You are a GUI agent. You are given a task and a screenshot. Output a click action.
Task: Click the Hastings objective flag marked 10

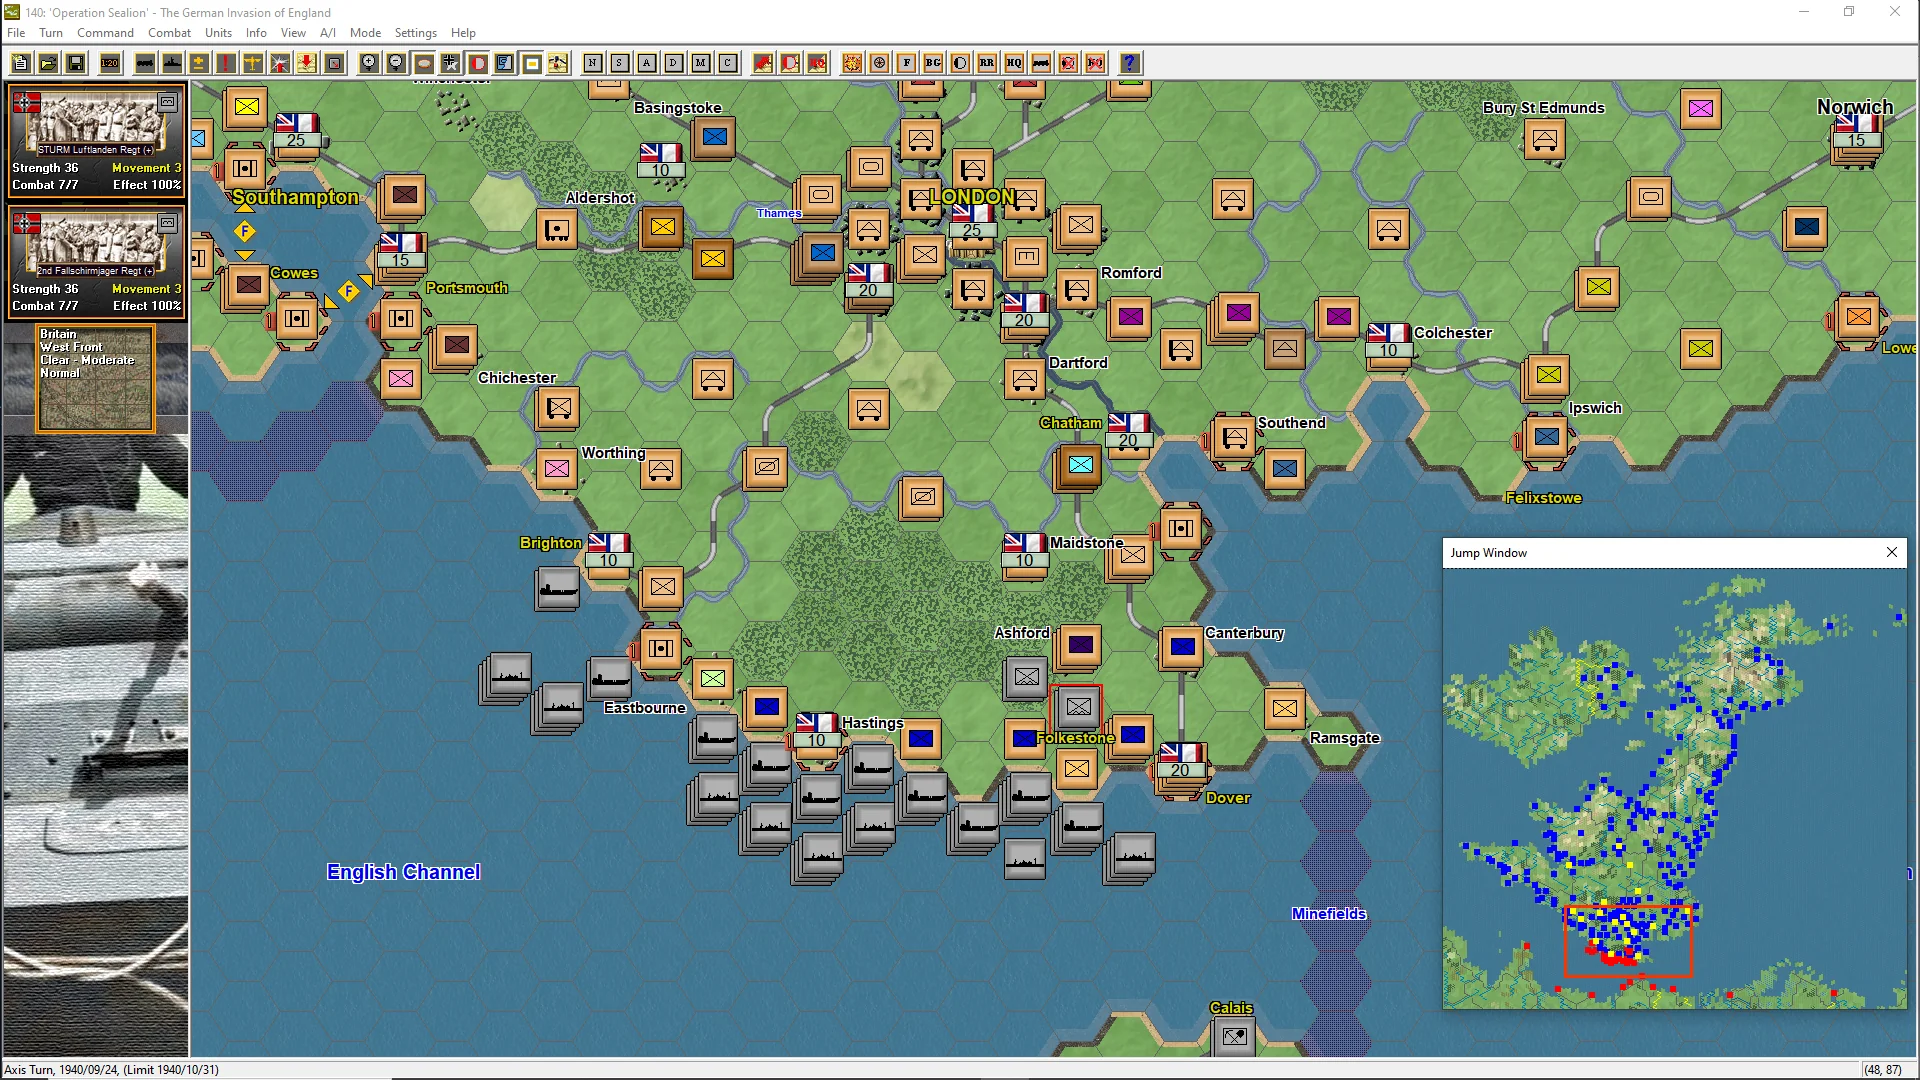(x=817, y=731)
